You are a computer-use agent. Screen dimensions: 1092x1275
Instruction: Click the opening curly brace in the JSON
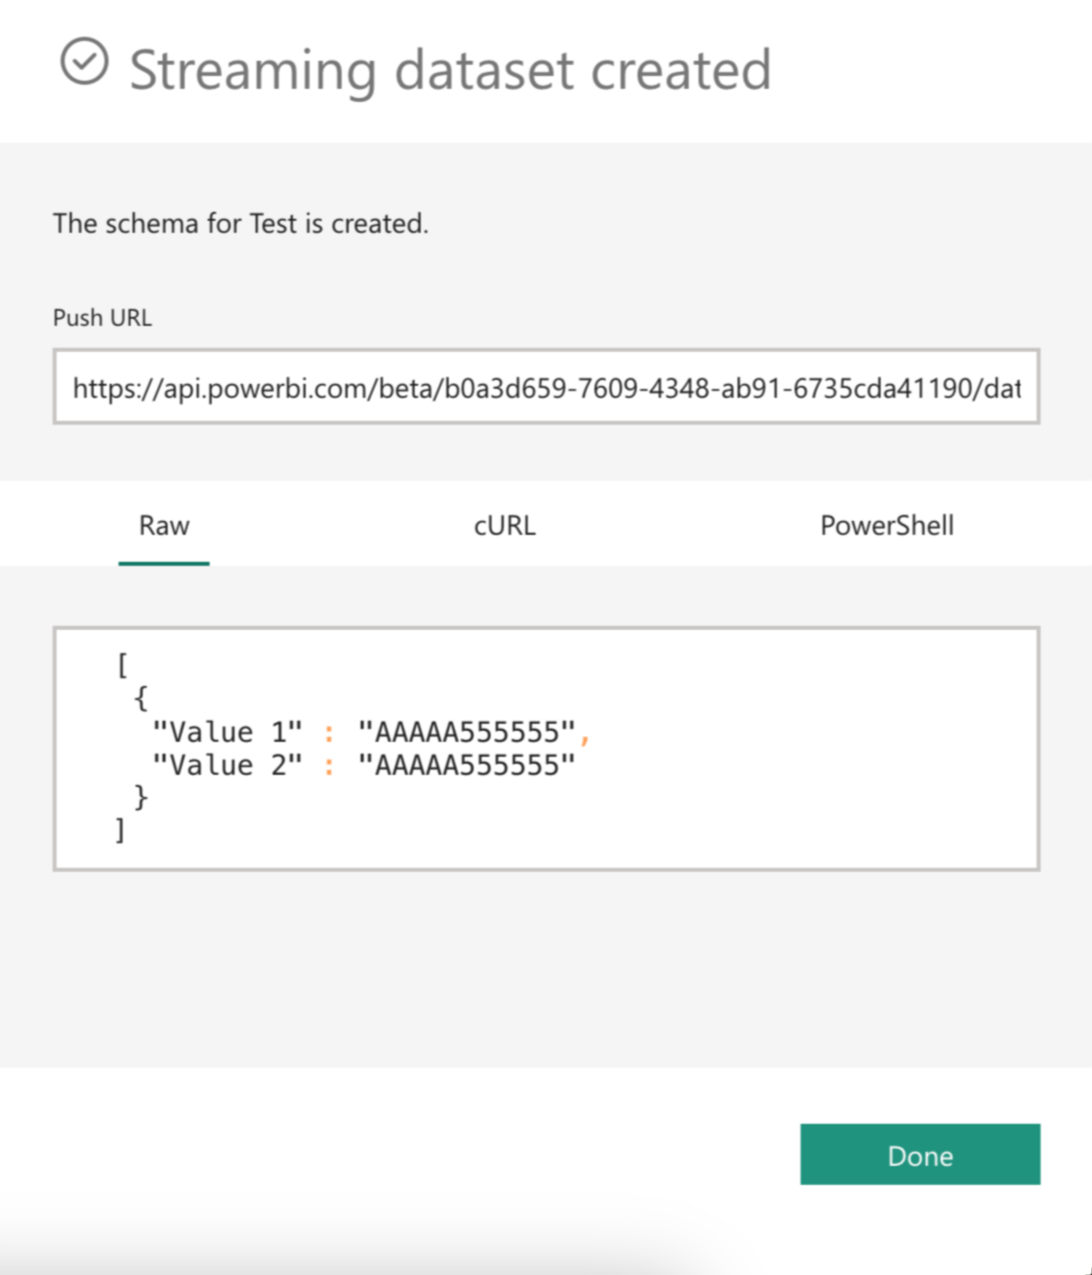coord(141,698)
